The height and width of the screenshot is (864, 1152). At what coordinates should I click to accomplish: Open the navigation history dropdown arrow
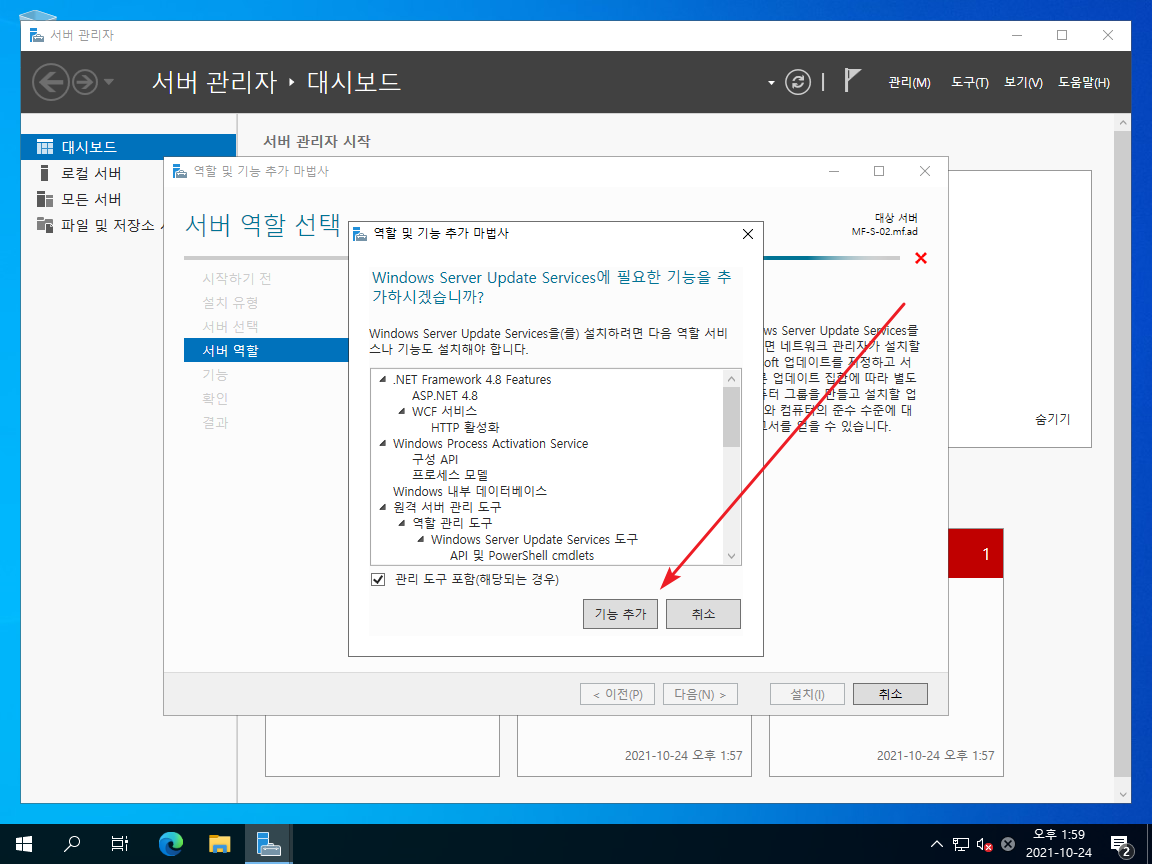[x=109, y=82]
